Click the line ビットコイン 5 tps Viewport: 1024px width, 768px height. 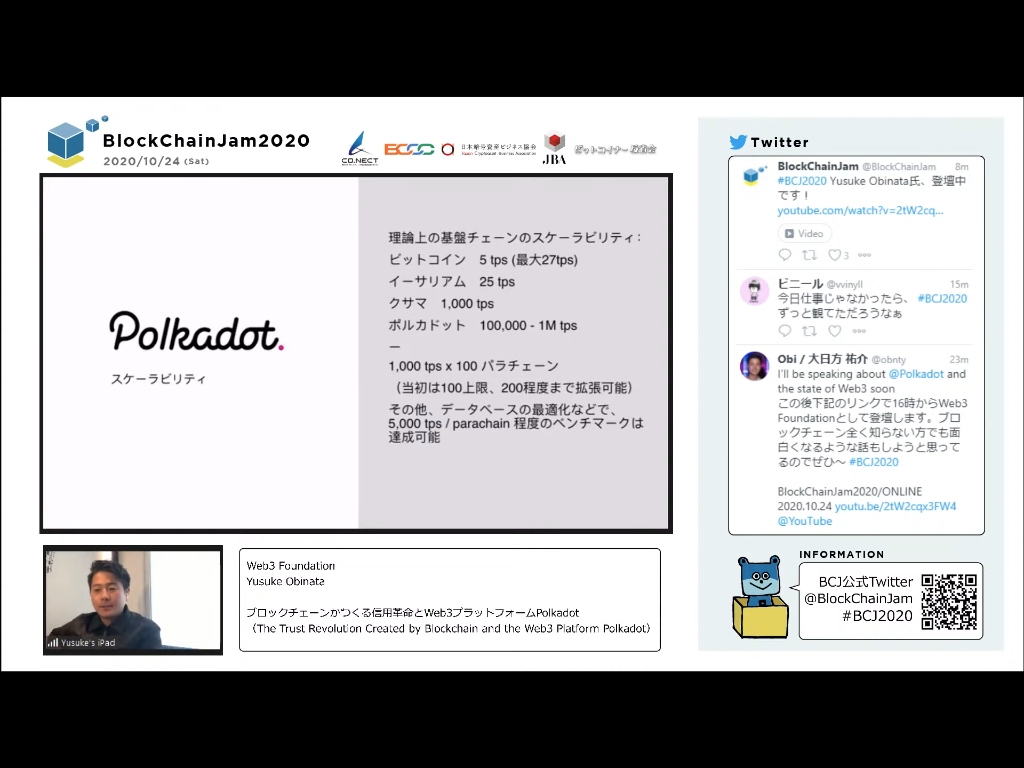tap(483, 260)
